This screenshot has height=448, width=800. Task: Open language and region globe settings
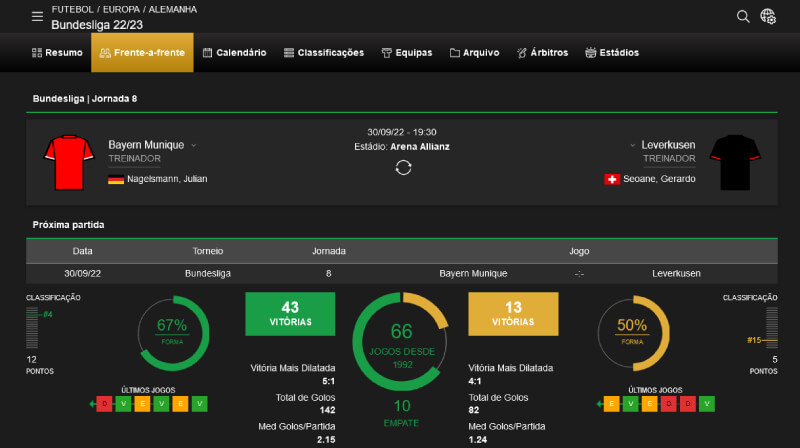tap(768, 16)
